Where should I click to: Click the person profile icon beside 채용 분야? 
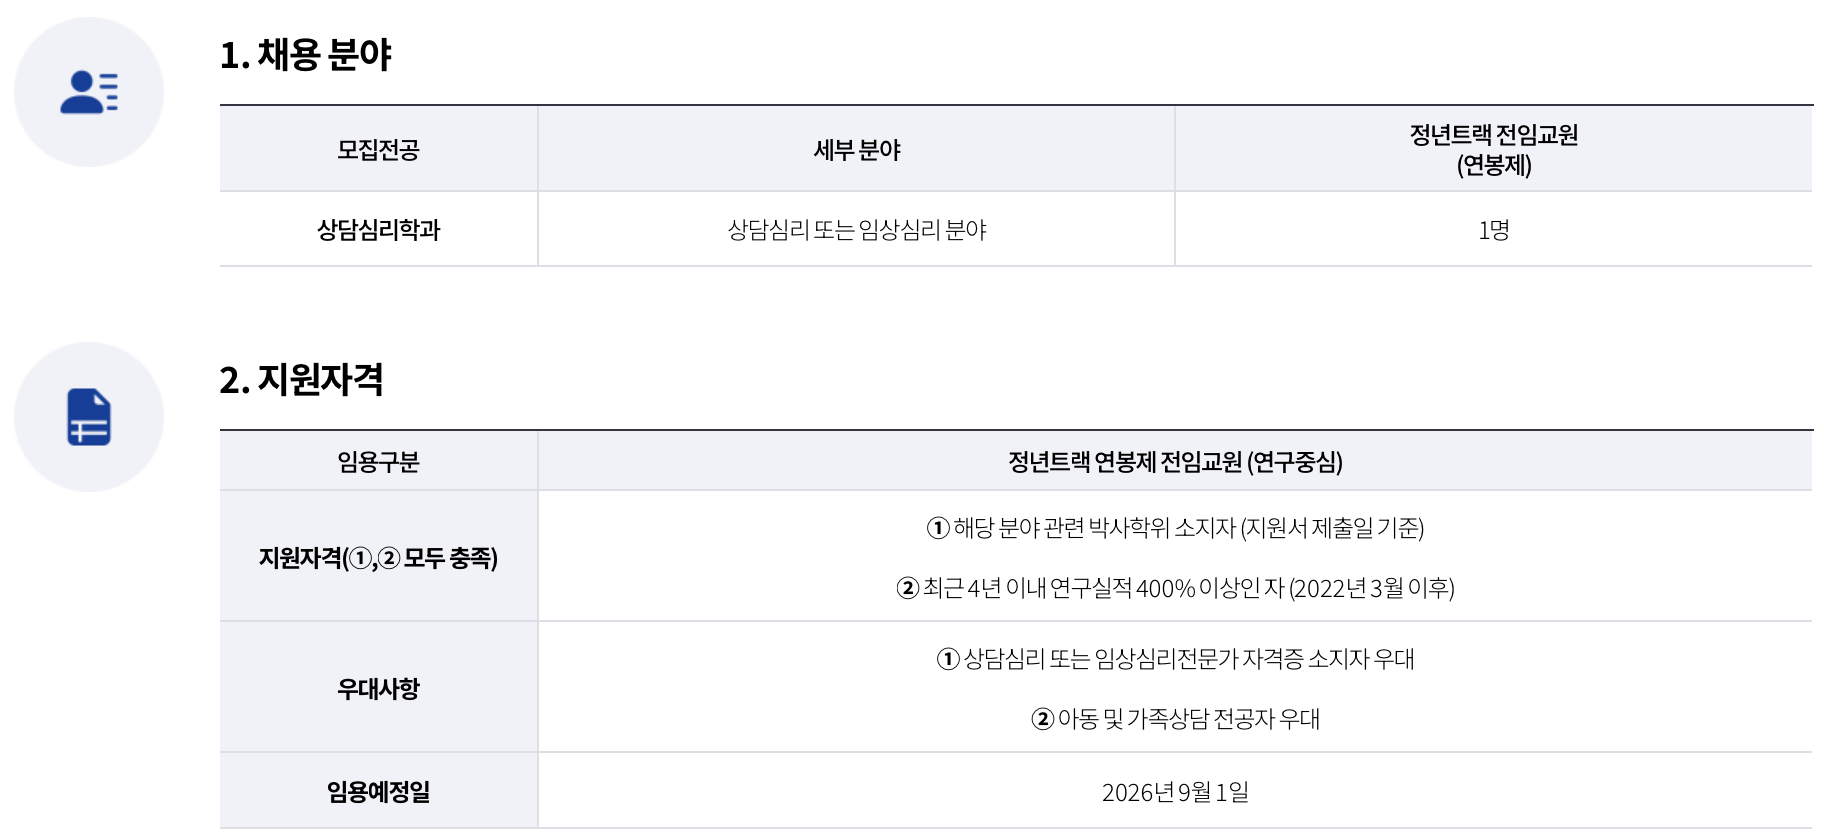[89, 92]
